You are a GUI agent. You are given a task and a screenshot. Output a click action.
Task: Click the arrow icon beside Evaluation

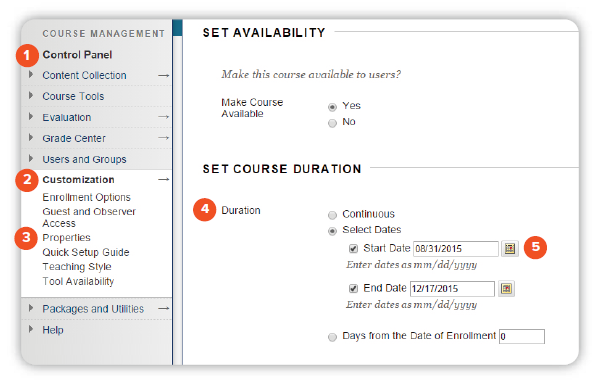click(164, 117)
